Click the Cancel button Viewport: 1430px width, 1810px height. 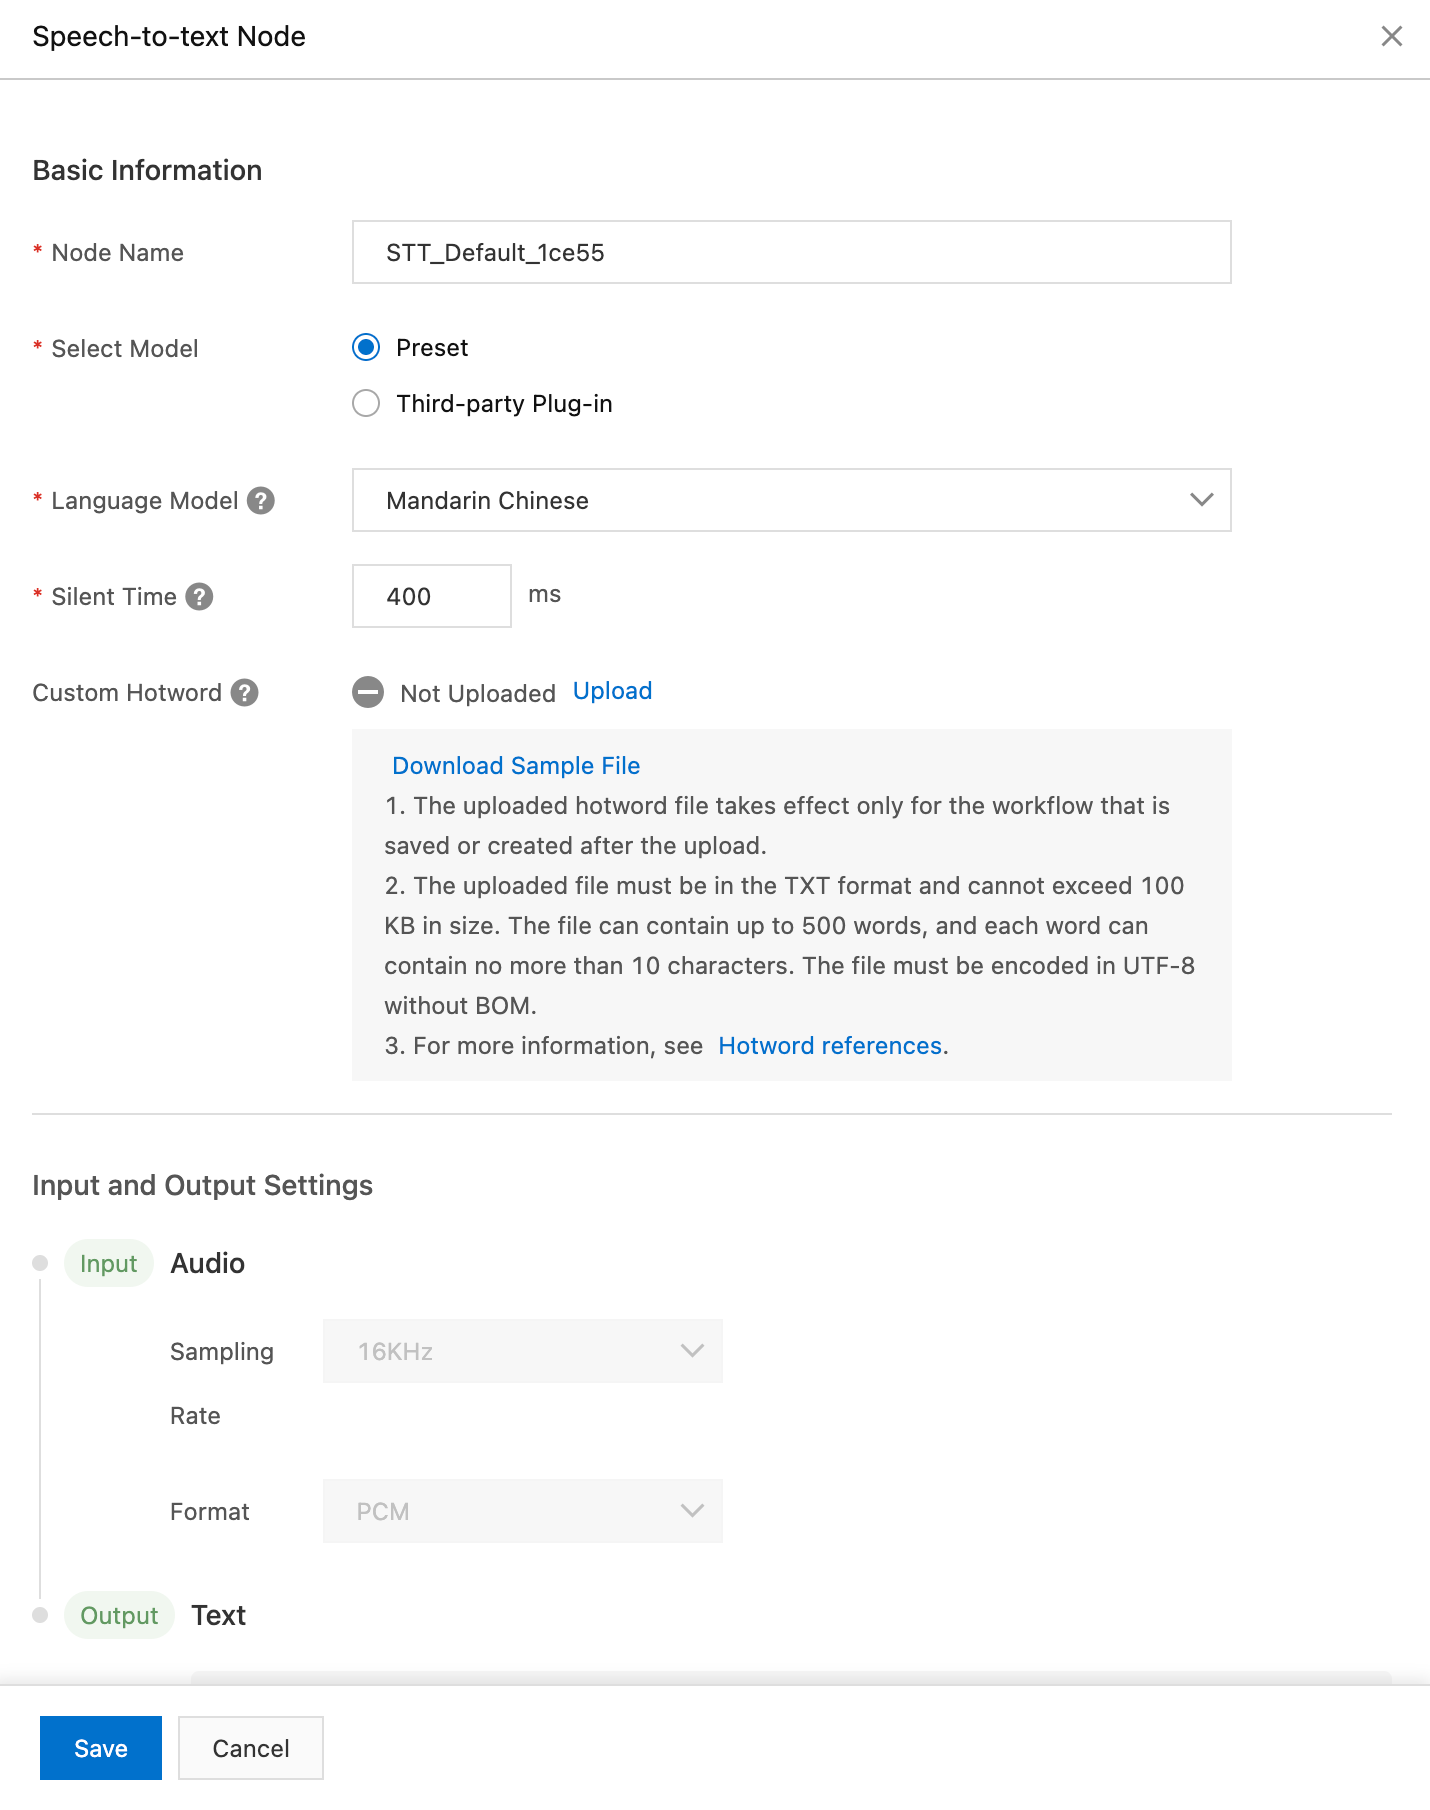(251, 1748)
